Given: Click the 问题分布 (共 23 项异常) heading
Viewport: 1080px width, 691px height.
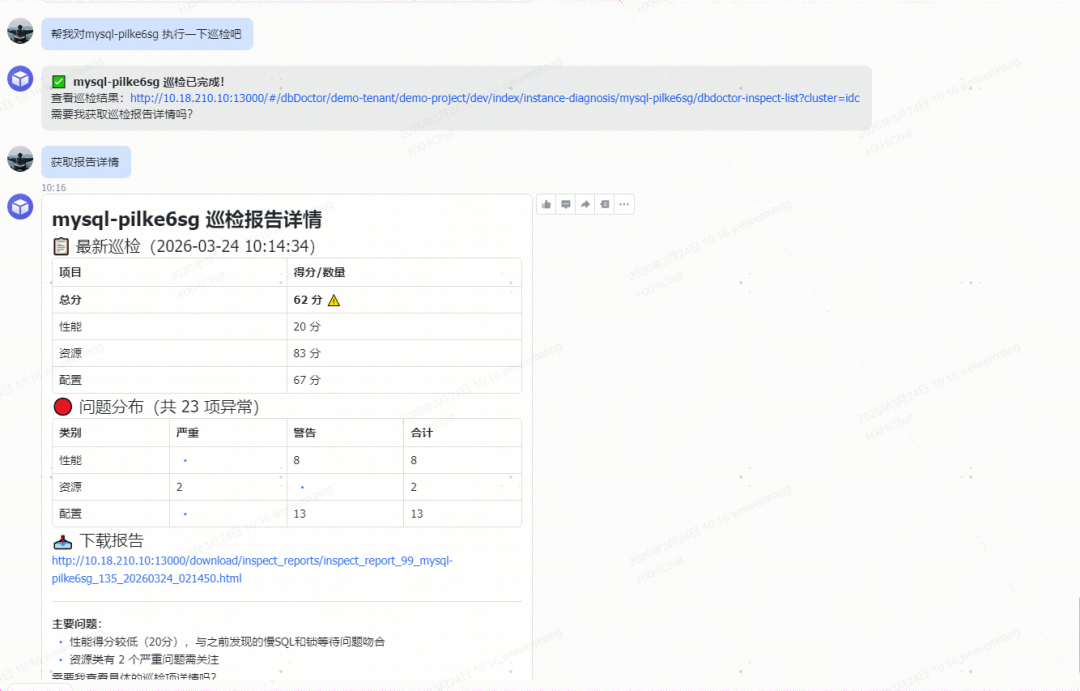Looking at the screenshot, I should tap(156, 407).
